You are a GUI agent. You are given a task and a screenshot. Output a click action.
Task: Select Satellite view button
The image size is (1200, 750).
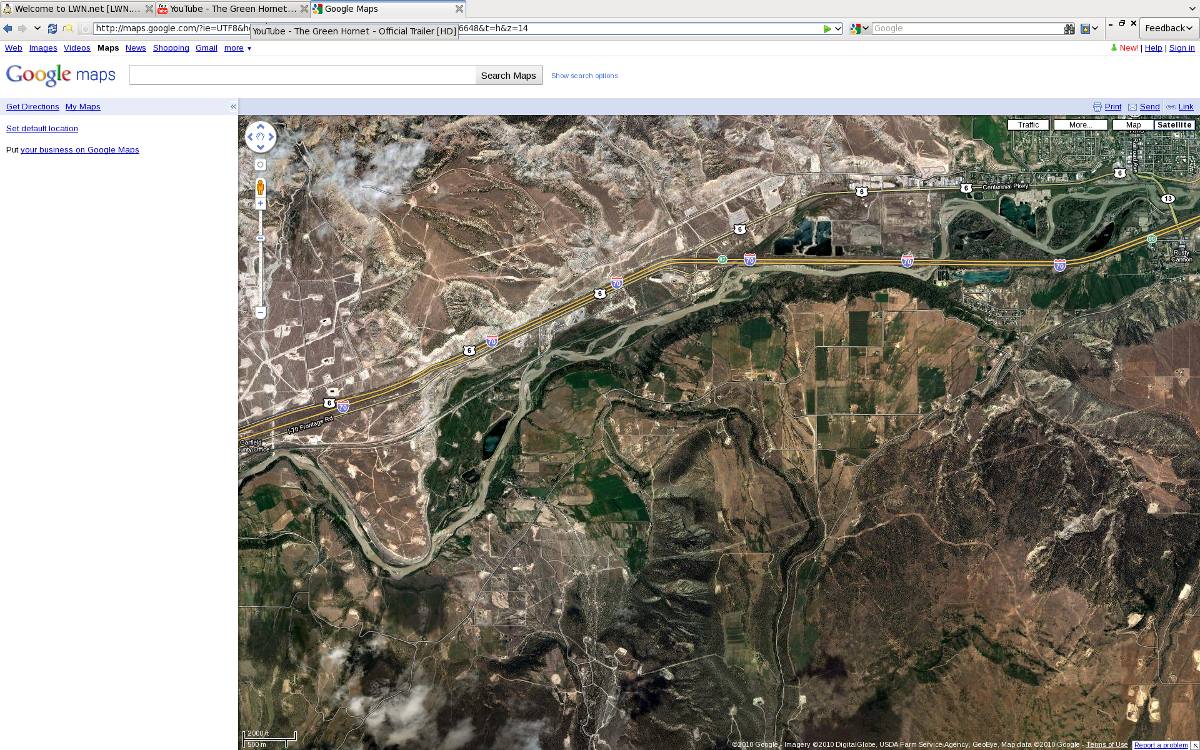1175,125
